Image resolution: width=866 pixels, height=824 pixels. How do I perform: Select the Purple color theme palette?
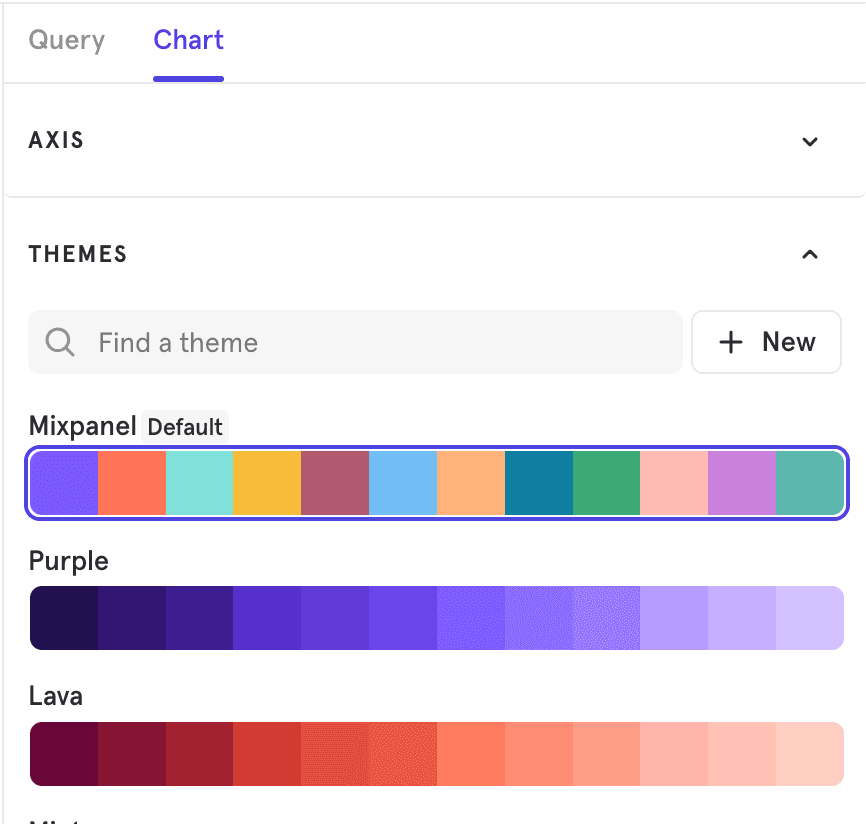435,618
